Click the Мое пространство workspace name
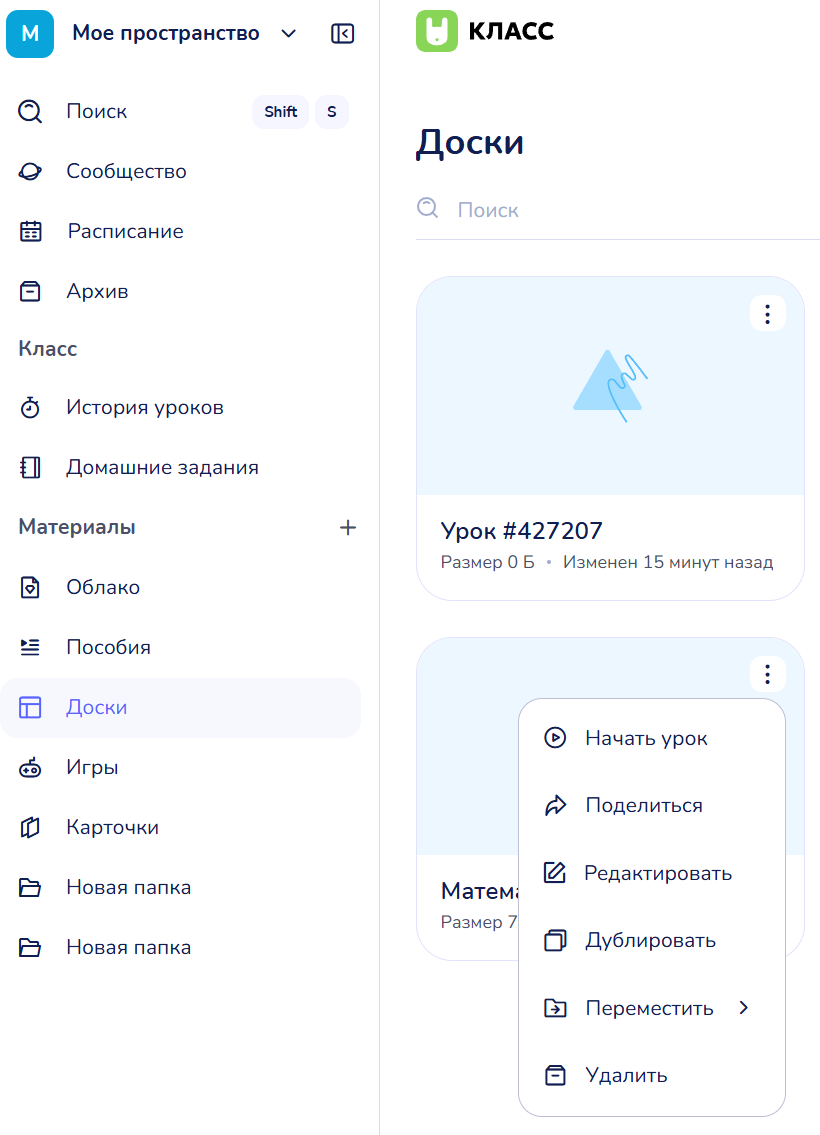 [166, 33]
